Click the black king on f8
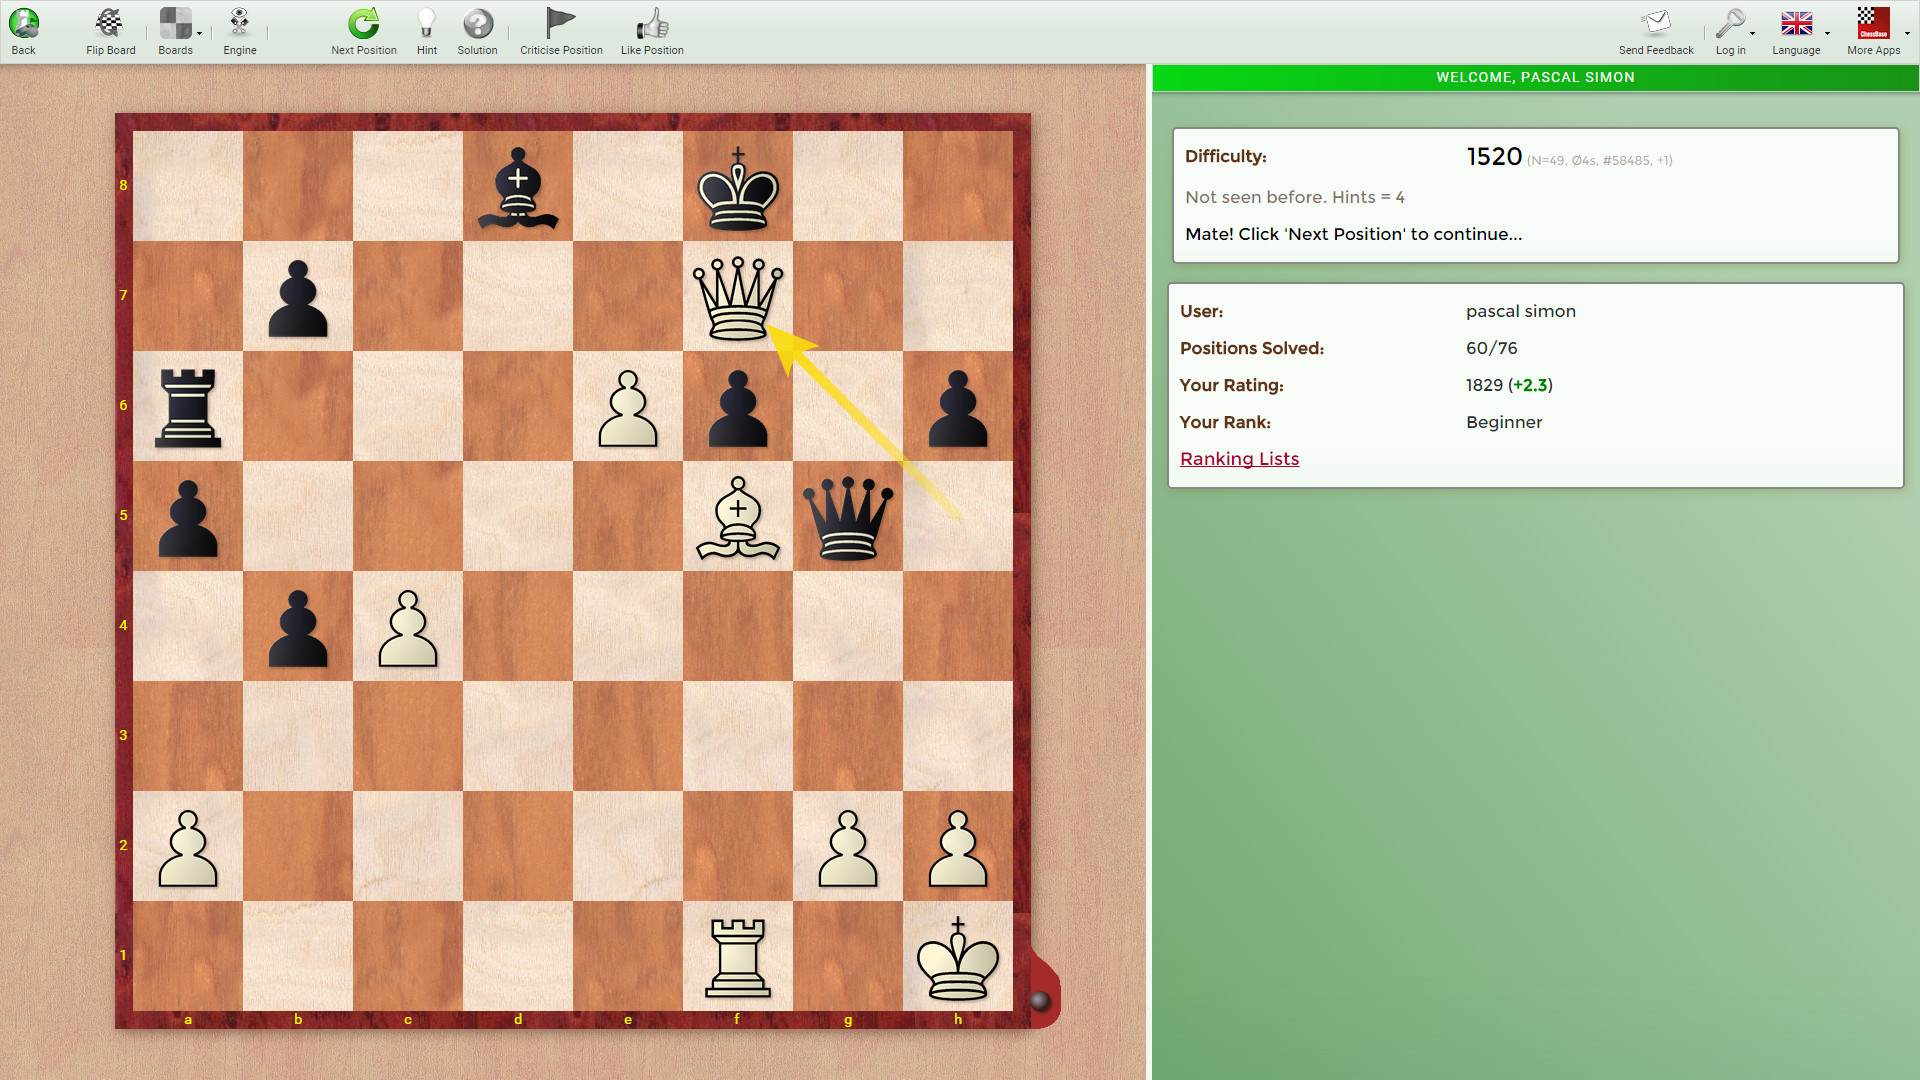This screenshot has width=1920, height=1080. point(737,186)
